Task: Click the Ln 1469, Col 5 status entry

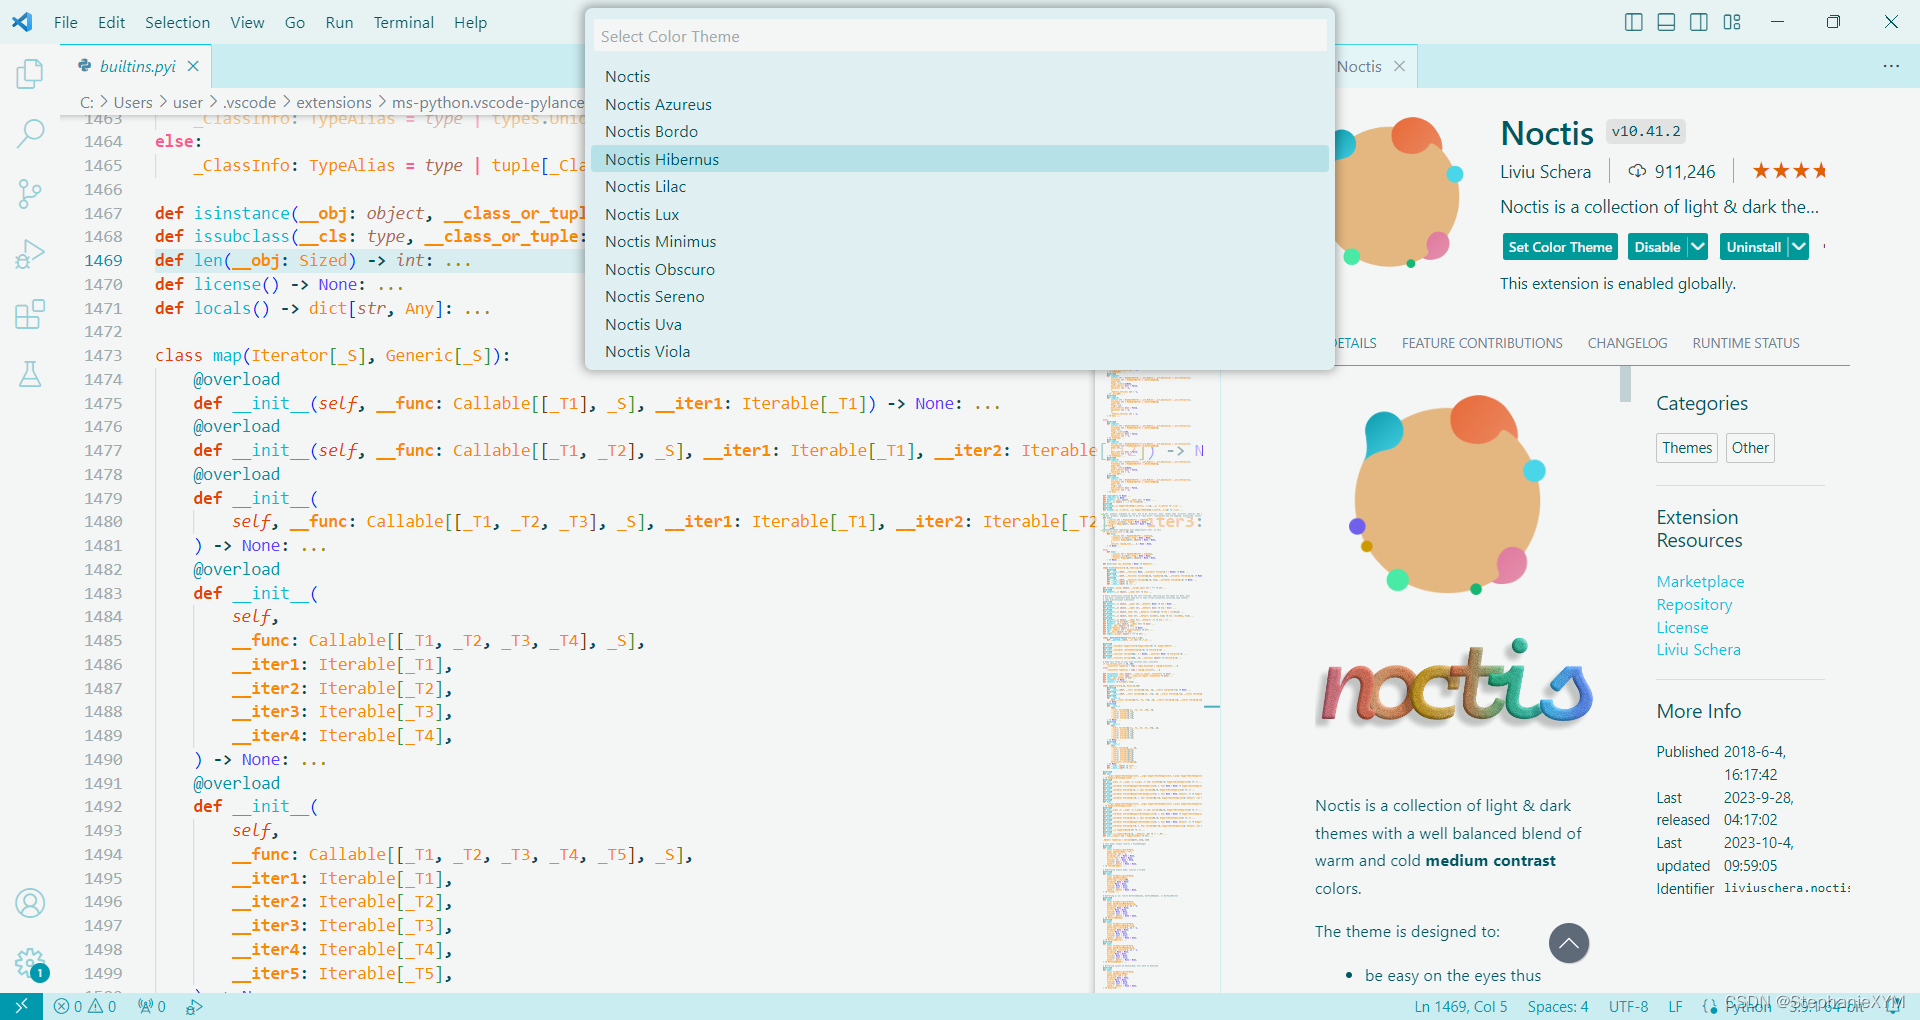Action: coord(1461,1006)
